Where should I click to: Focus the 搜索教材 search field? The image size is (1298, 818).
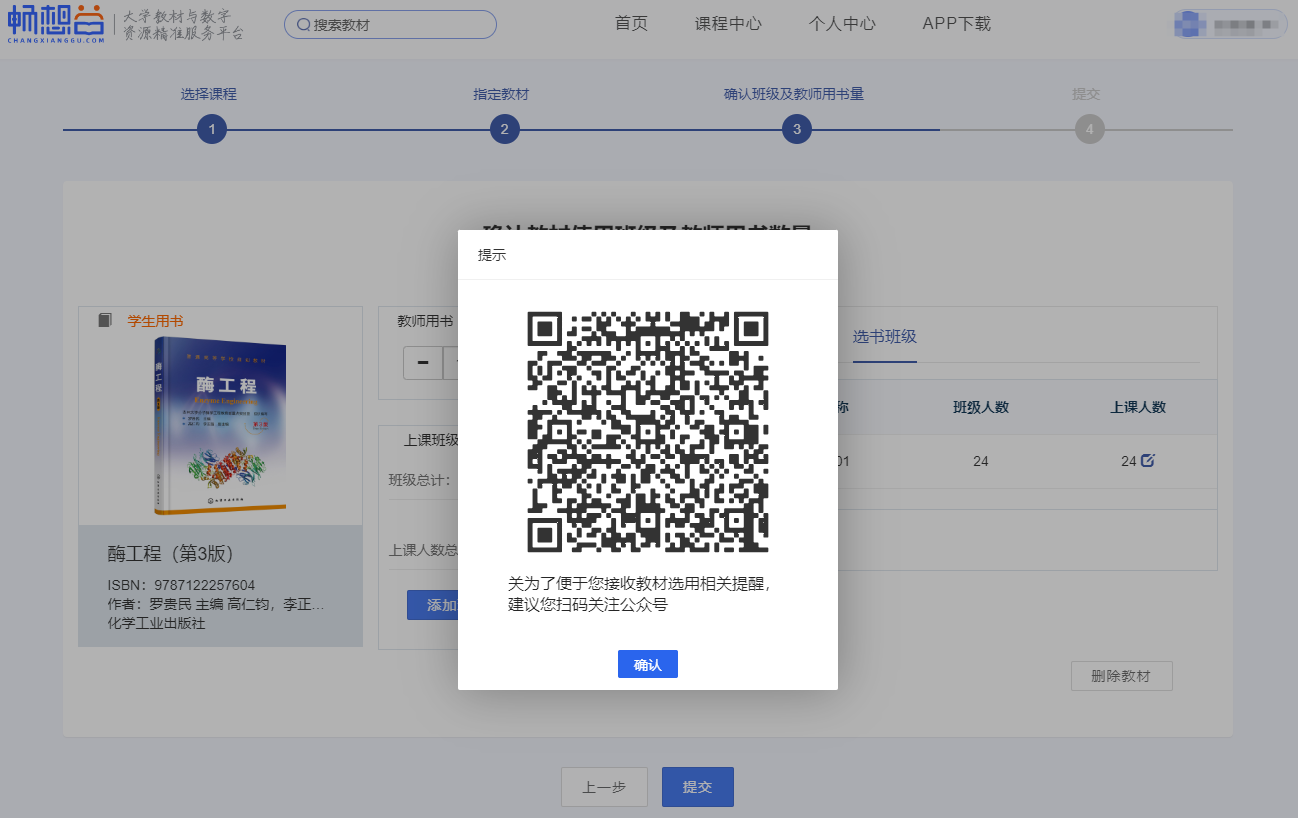click(400, 25)
